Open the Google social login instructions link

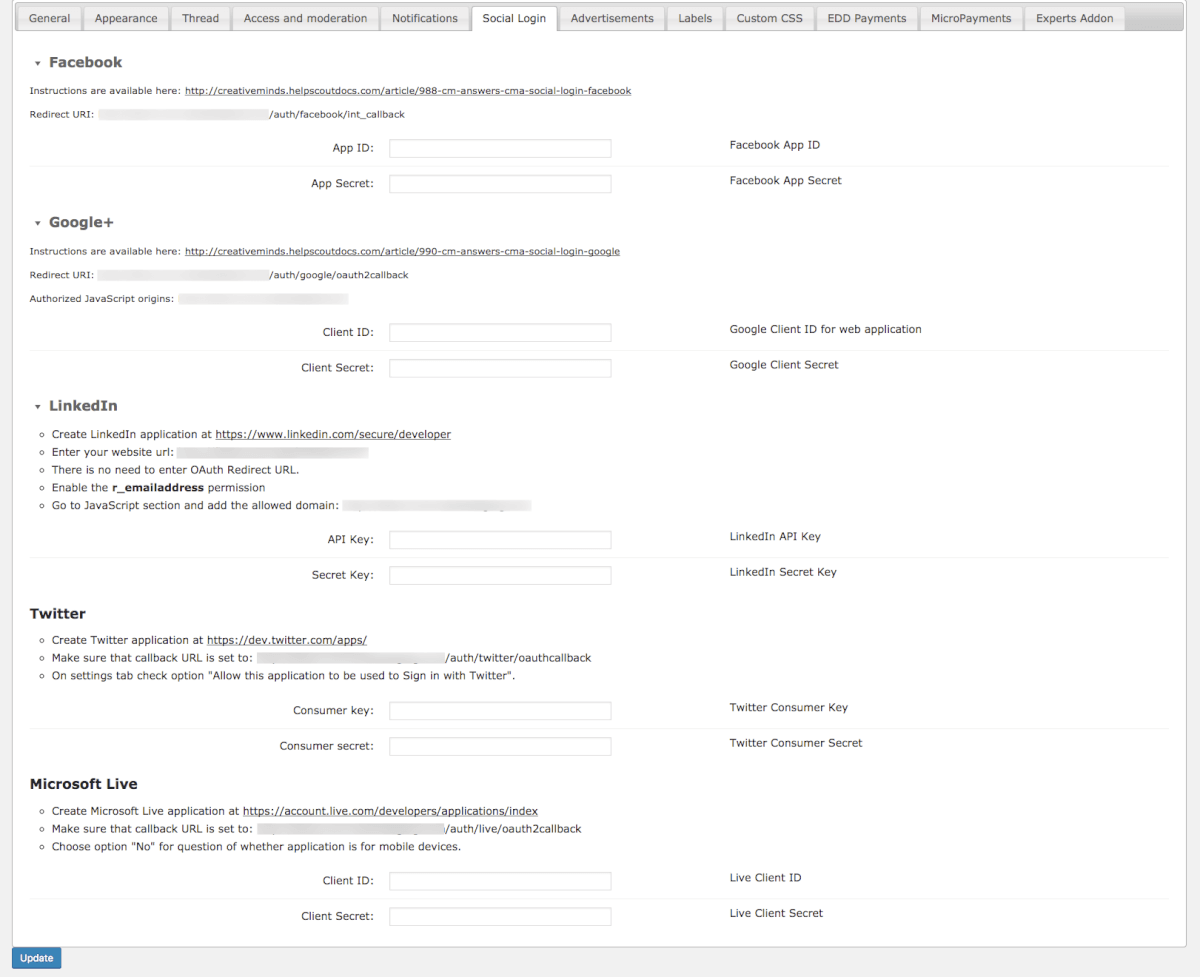(x=402, y=252)
